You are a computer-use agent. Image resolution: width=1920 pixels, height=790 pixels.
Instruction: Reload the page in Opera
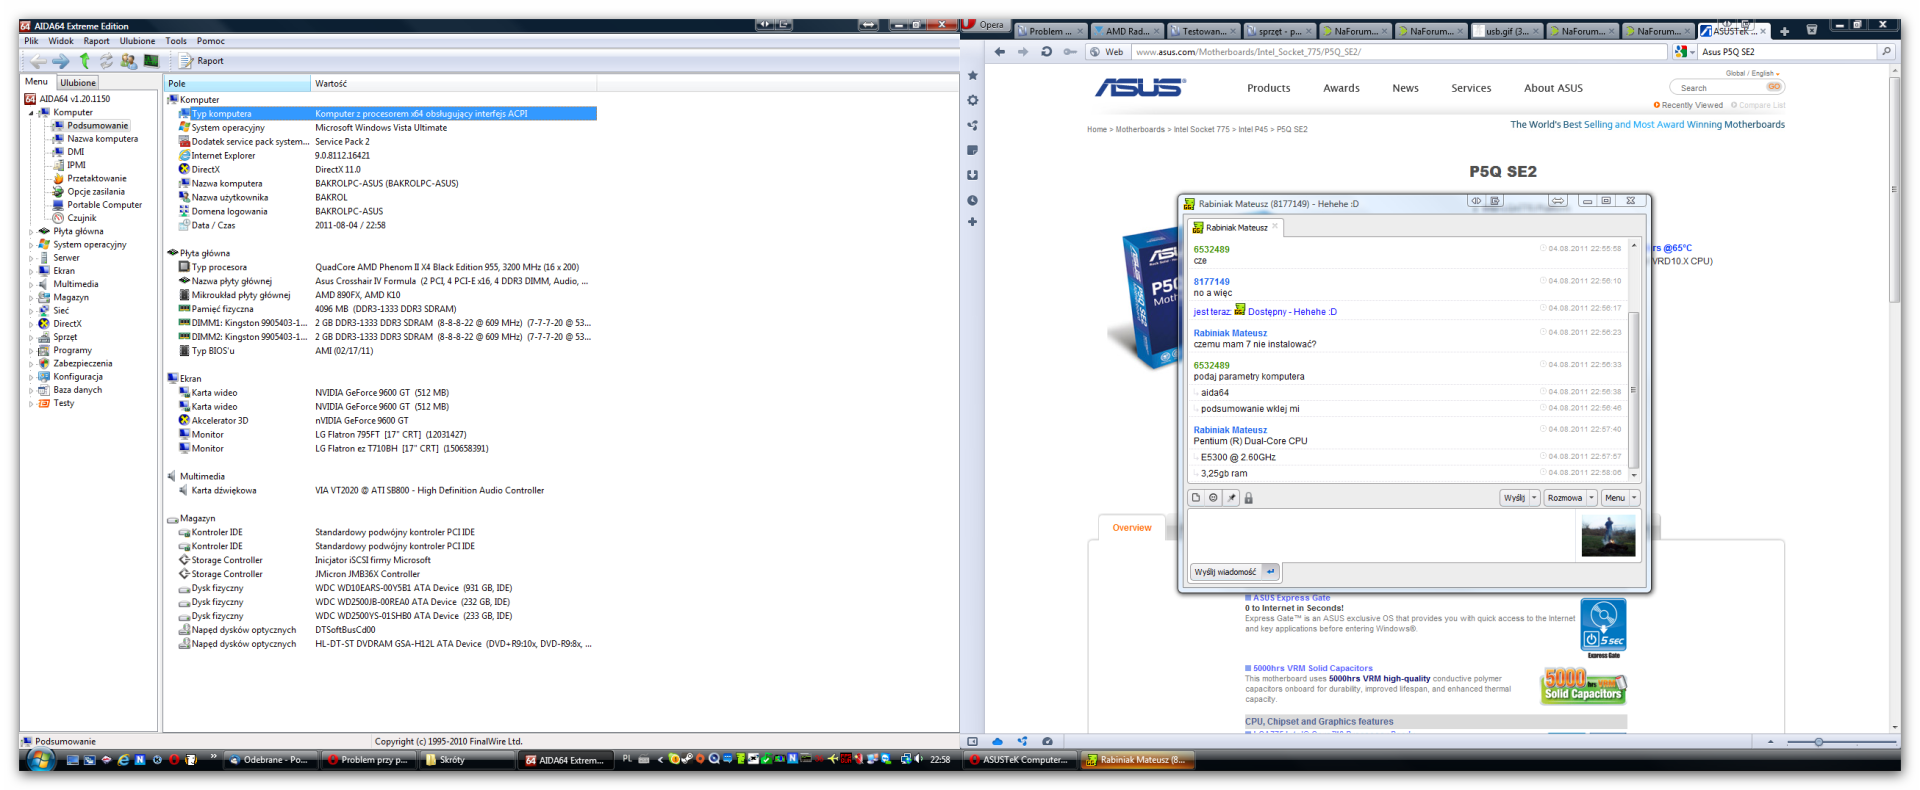tap(1046, 52)
